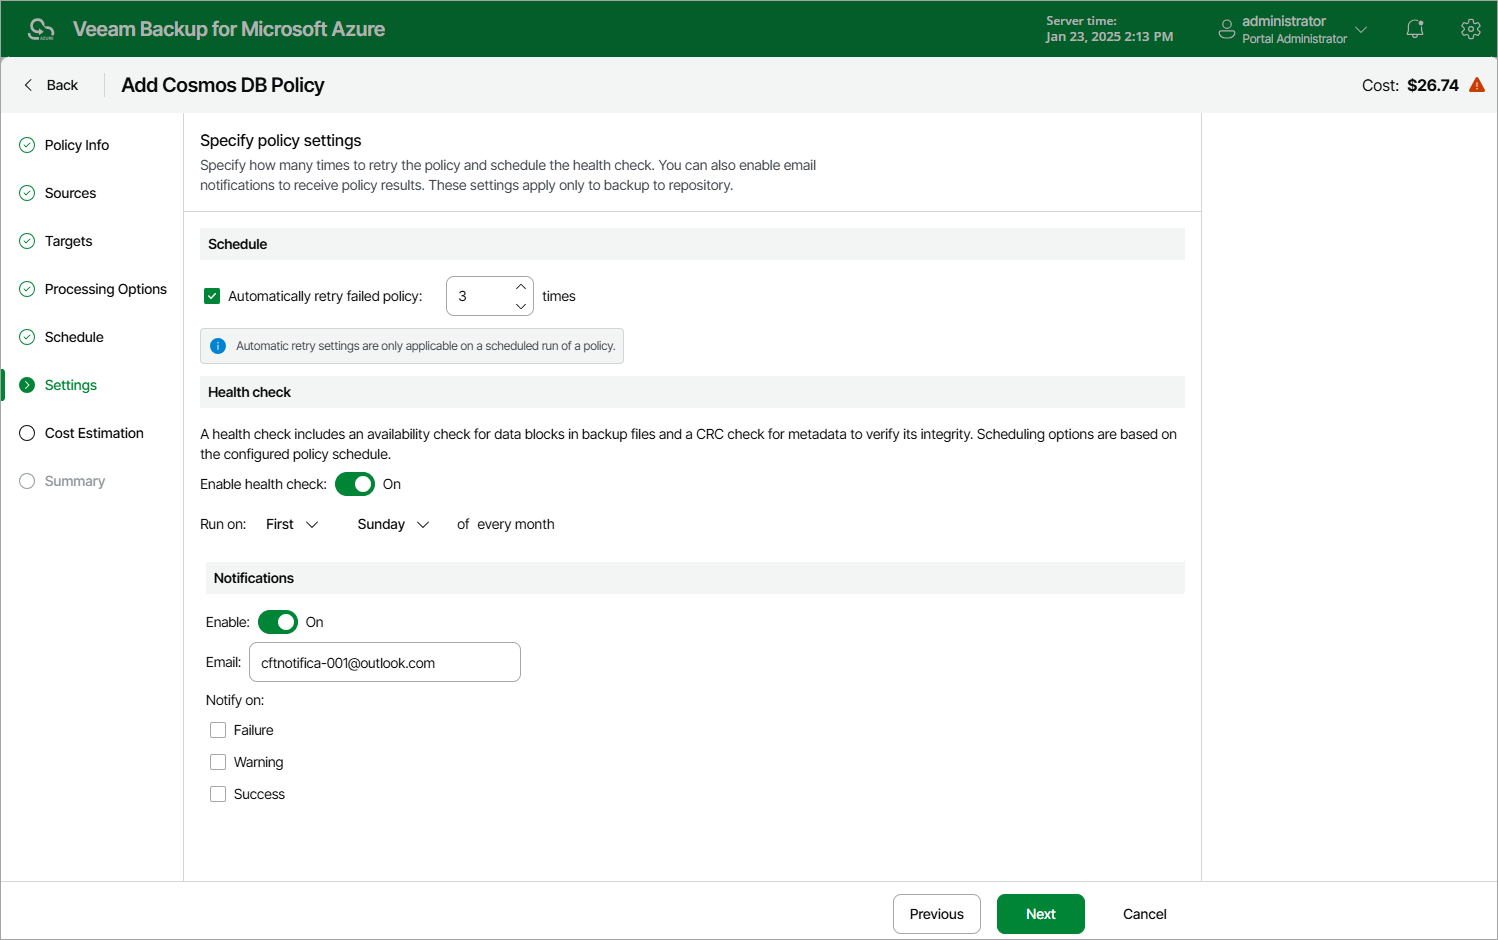Viewport: 1498px width, 940px height.
Task: Click the Add Cosmos DB Policy heading
Action: 223,85
